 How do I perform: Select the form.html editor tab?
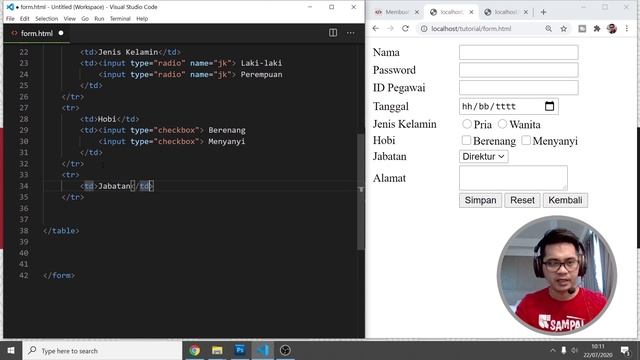tap(37, 33)
